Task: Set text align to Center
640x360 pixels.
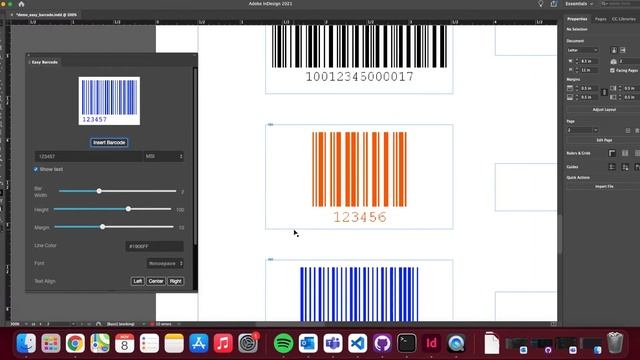Action: pyautogui.click(x=156, y=281)
